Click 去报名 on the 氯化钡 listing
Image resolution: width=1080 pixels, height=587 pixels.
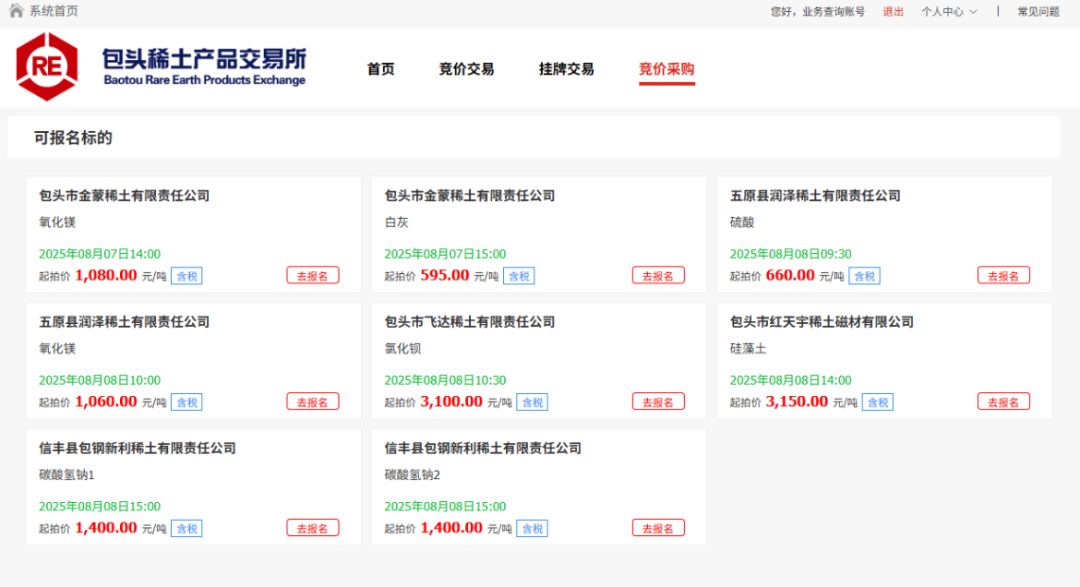[x=658, y=402]
